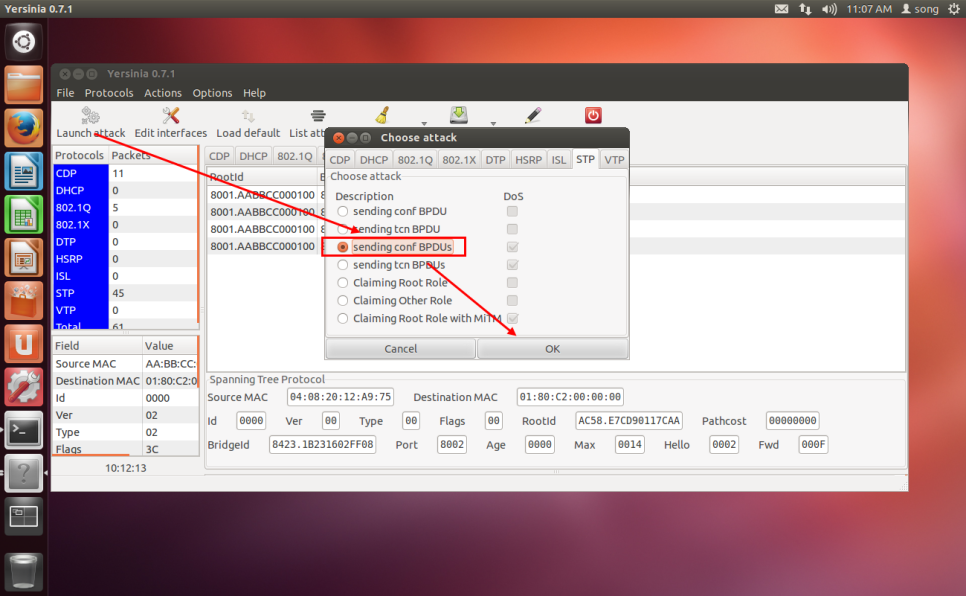Switch to HSRP tab in Choose attack dialog
Screen dimensions: 966x596
529,160
